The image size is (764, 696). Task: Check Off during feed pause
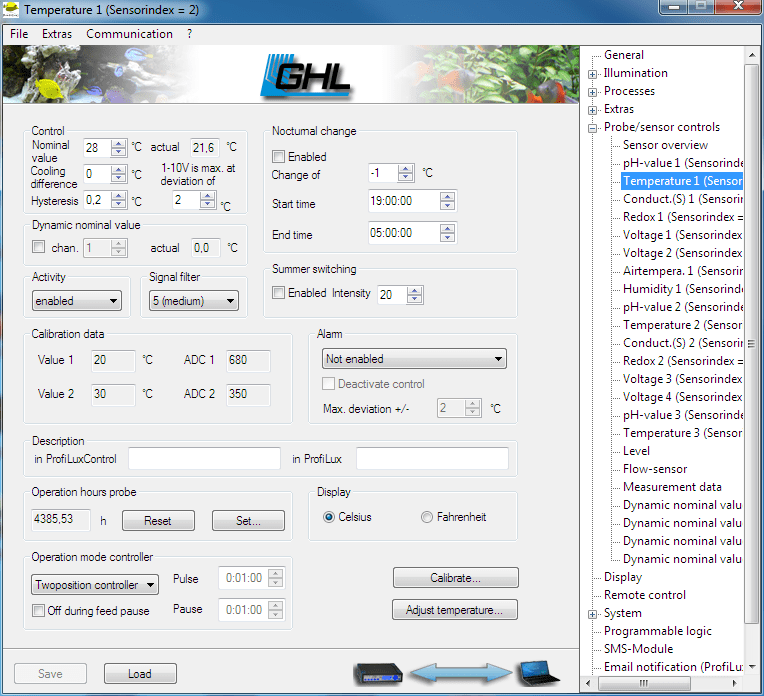(x=38, y=610)
